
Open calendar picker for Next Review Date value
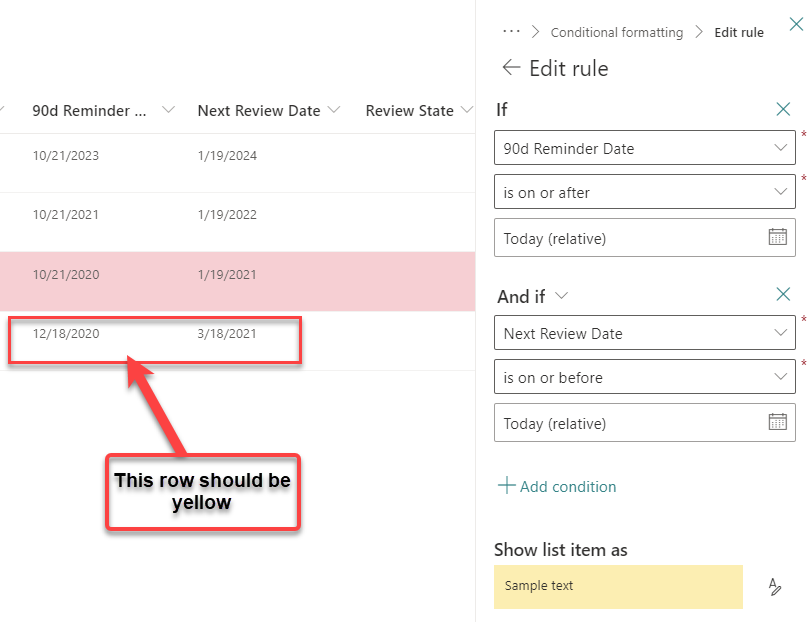point(777,422)
